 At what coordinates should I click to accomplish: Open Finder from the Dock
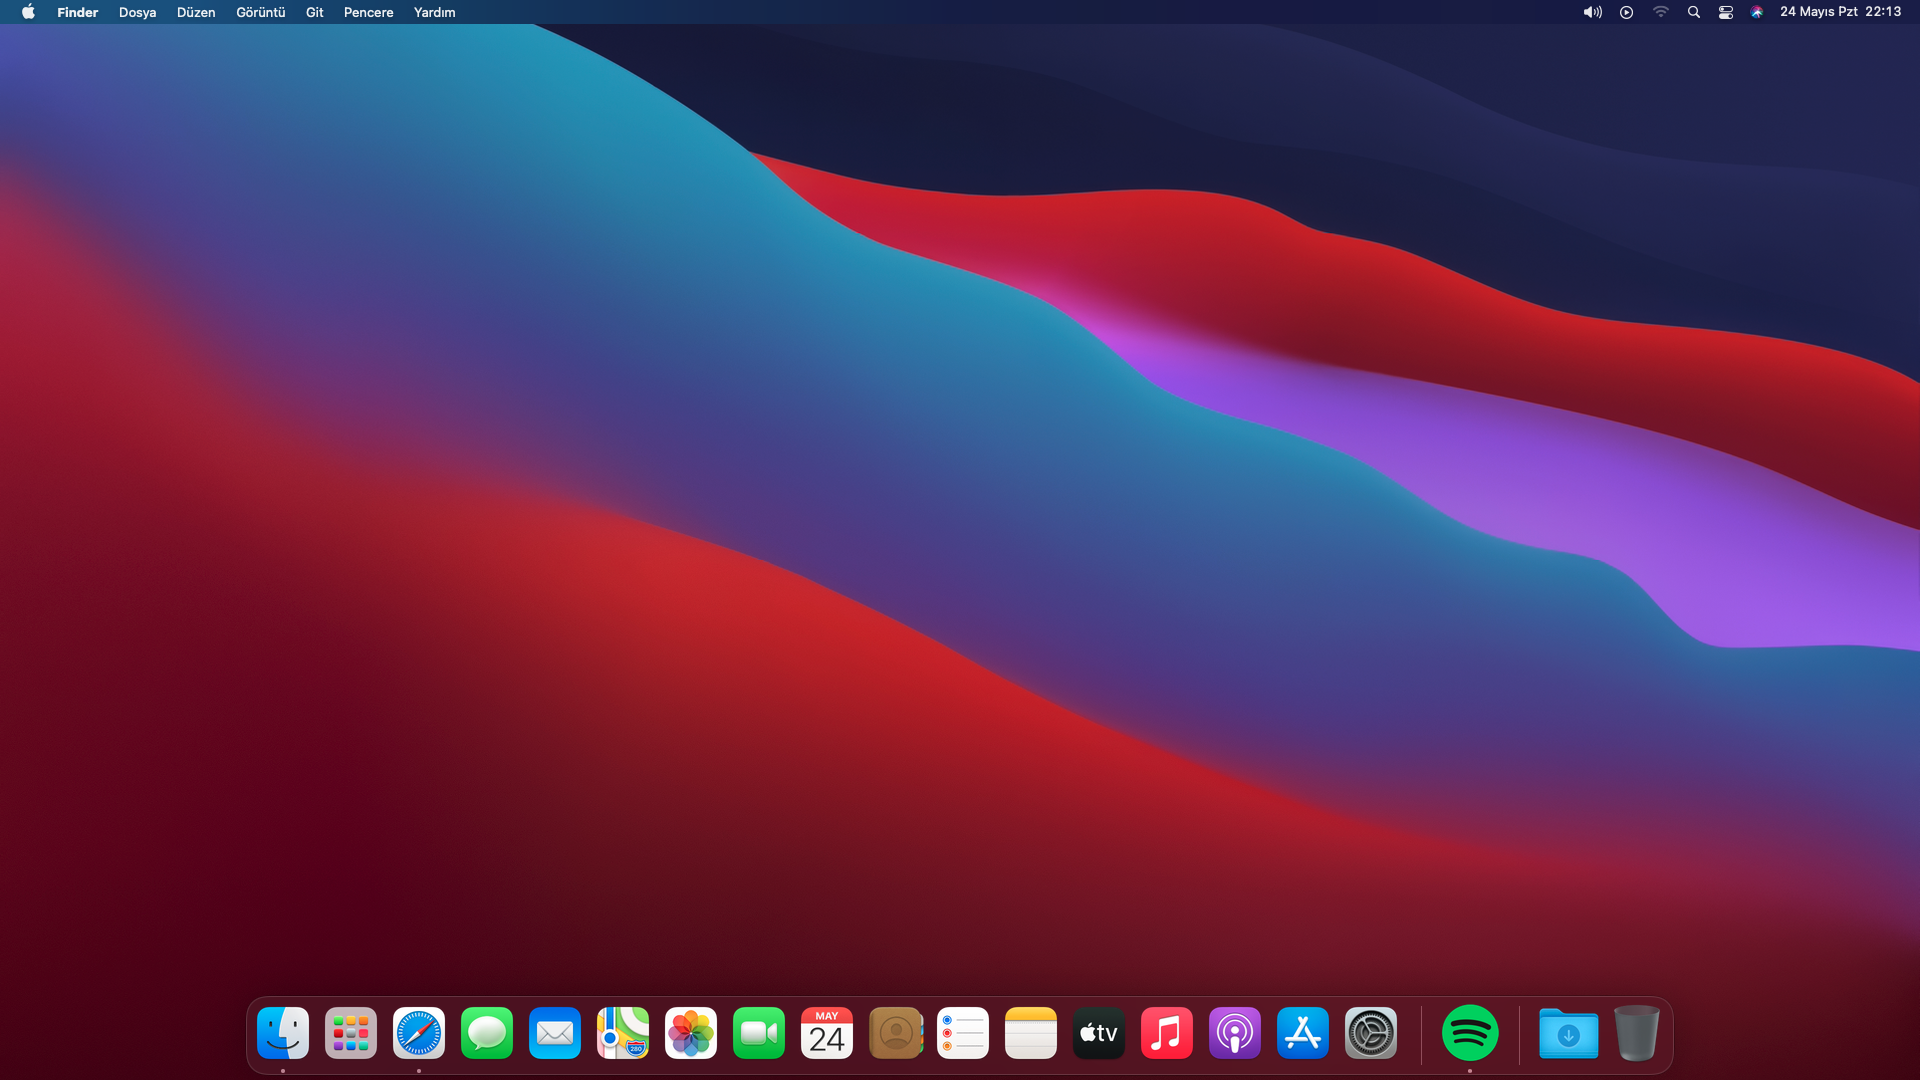coord(283,1033)
